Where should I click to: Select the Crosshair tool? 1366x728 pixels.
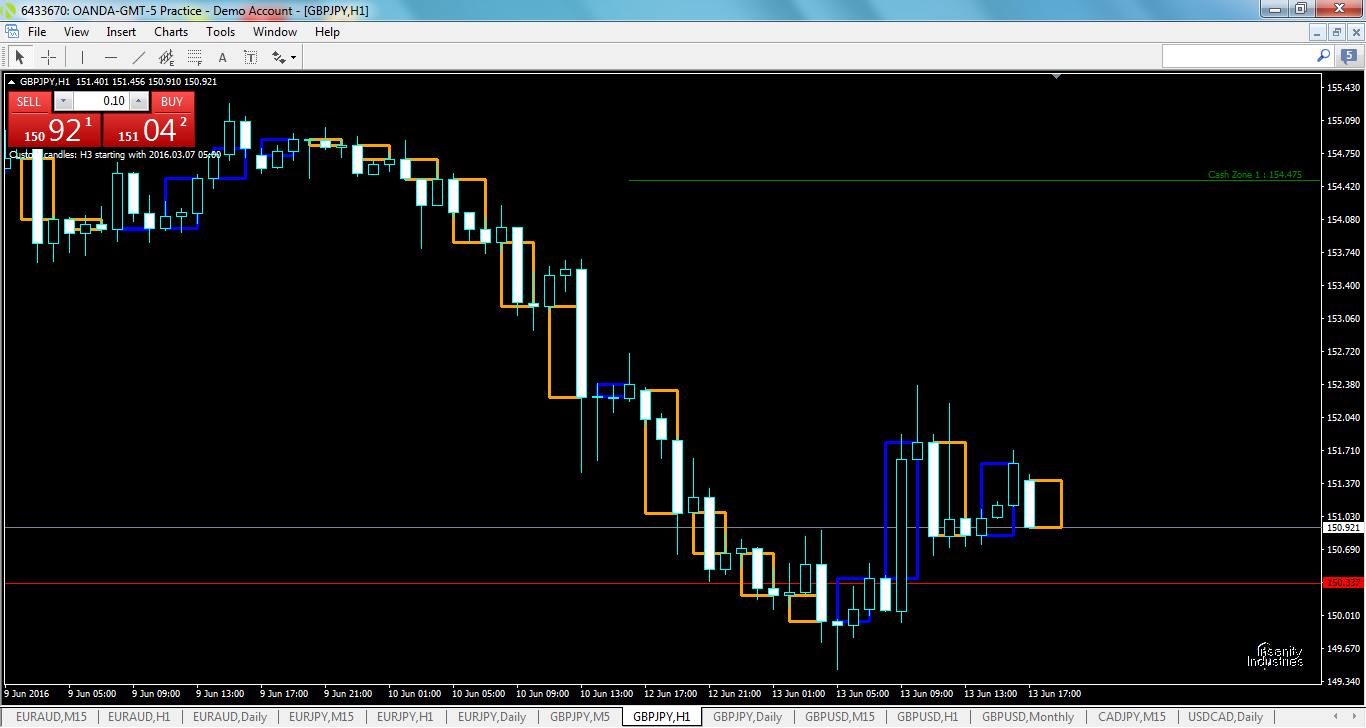click(x=49, y=56)
